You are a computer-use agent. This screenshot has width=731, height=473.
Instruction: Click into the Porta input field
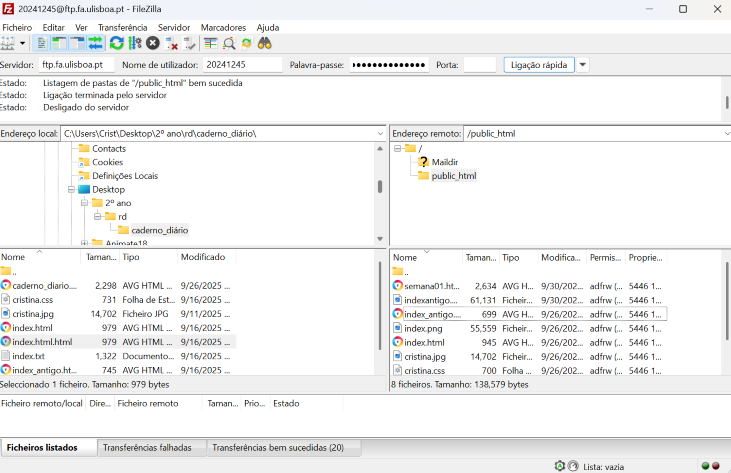tap(480, 65)
